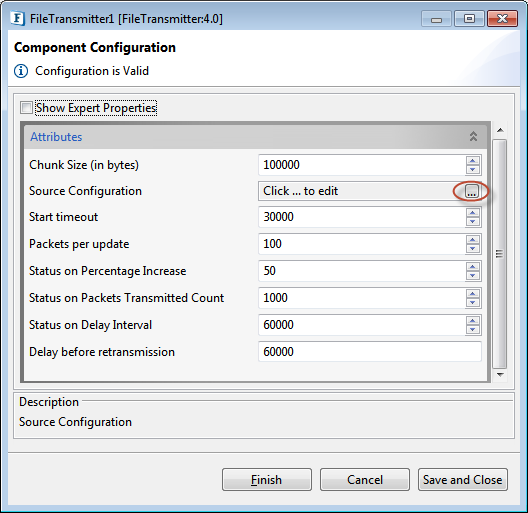
Task: Increase Chunk Size with up arrow
Action: pyautogui.click(x=473, y=161)
